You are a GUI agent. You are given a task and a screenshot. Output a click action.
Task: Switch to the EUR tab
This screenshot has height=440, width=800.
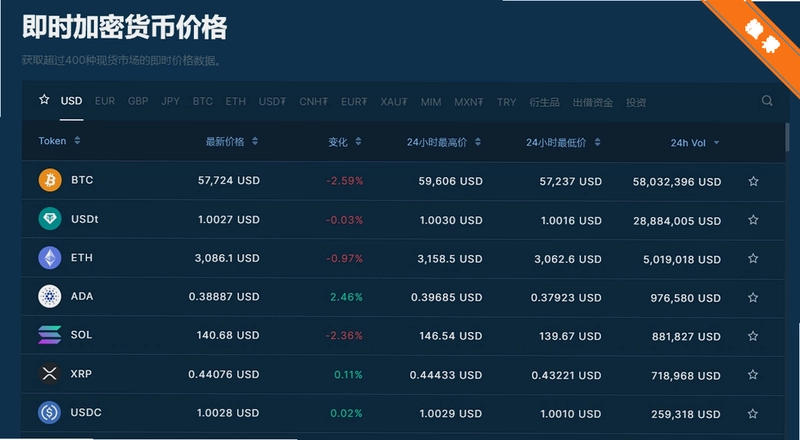[x=105, y=101]
